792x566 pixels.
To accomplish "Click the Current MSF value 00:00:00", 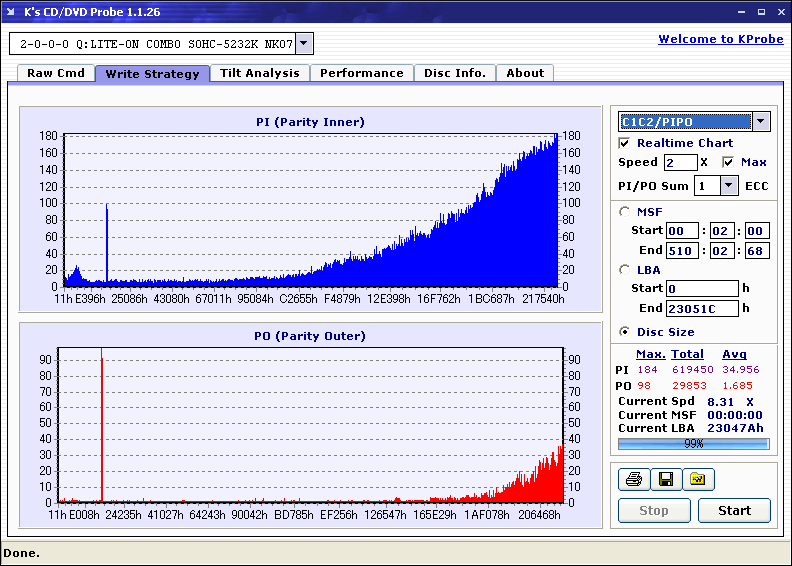I will point(734,415).
